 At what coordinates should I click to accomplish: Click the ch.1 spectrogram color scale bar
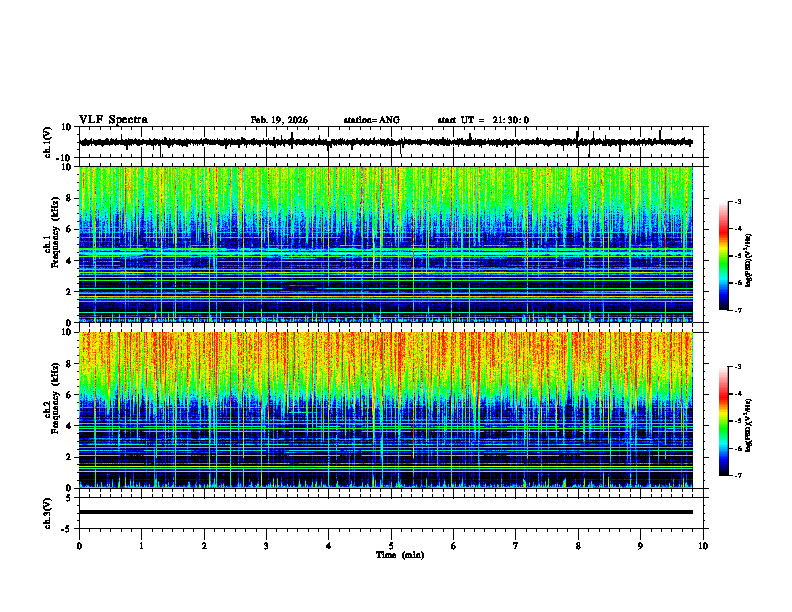pos(723,256)
